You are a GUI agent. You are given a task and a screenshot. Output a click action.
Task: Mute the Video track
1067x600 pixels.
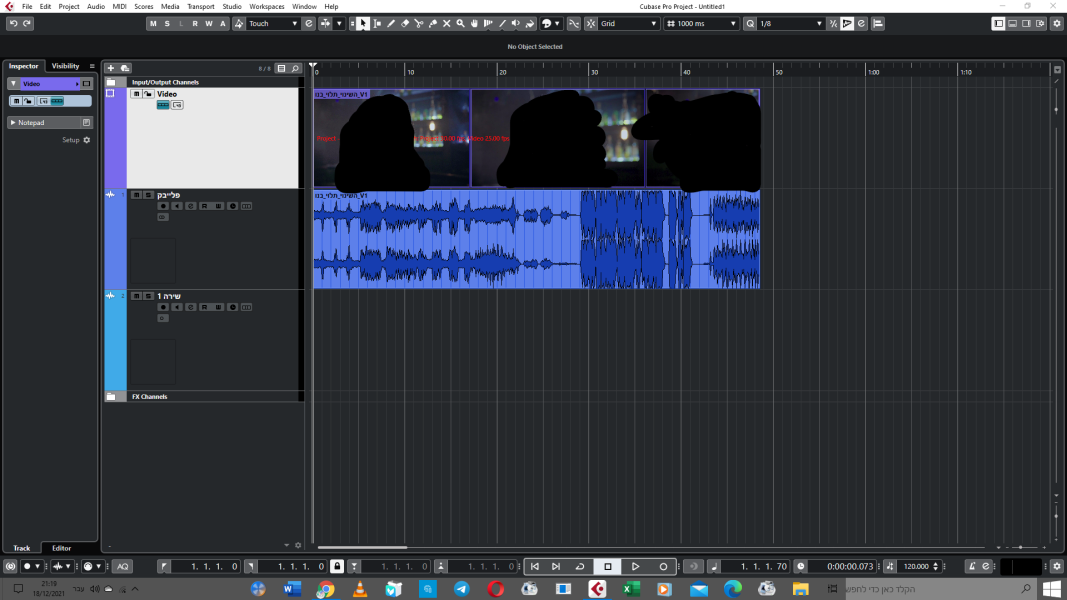pos(136,94)
